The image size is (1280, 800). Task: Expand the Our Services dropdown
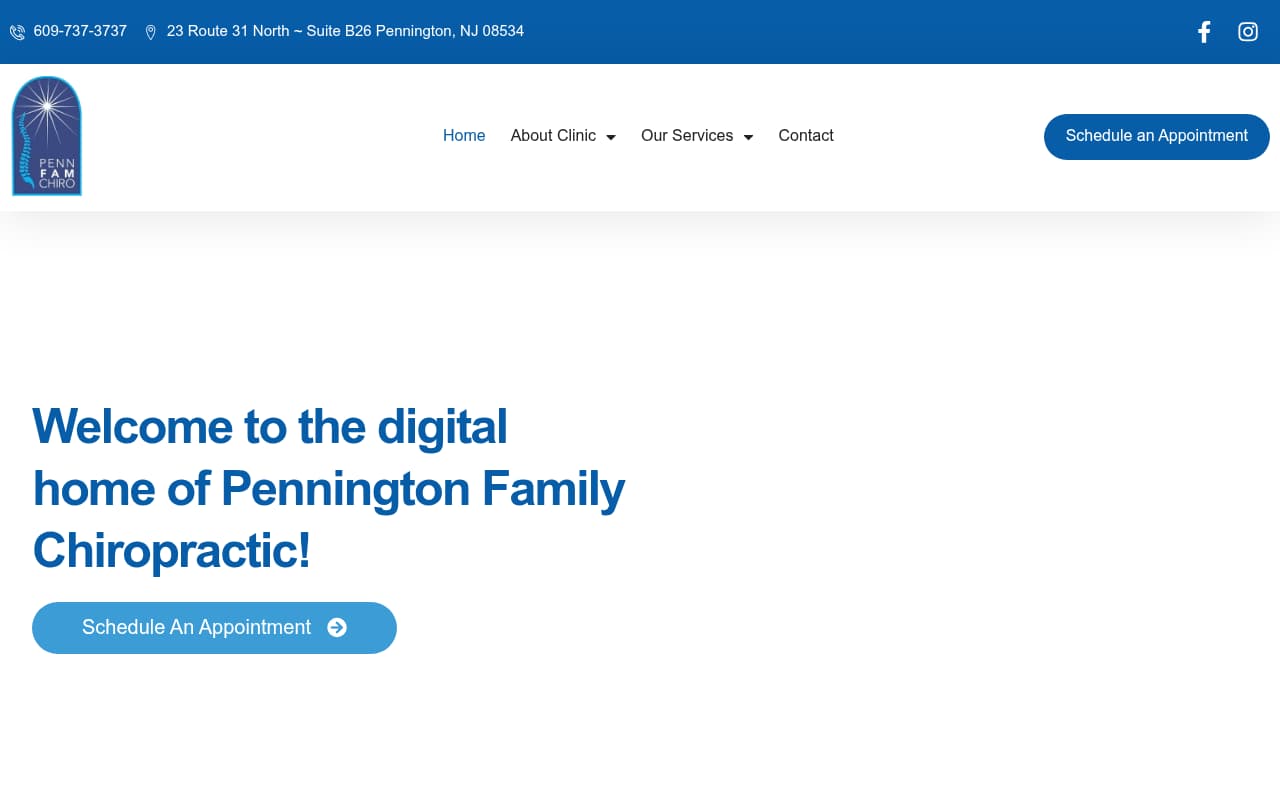(697, 136)
